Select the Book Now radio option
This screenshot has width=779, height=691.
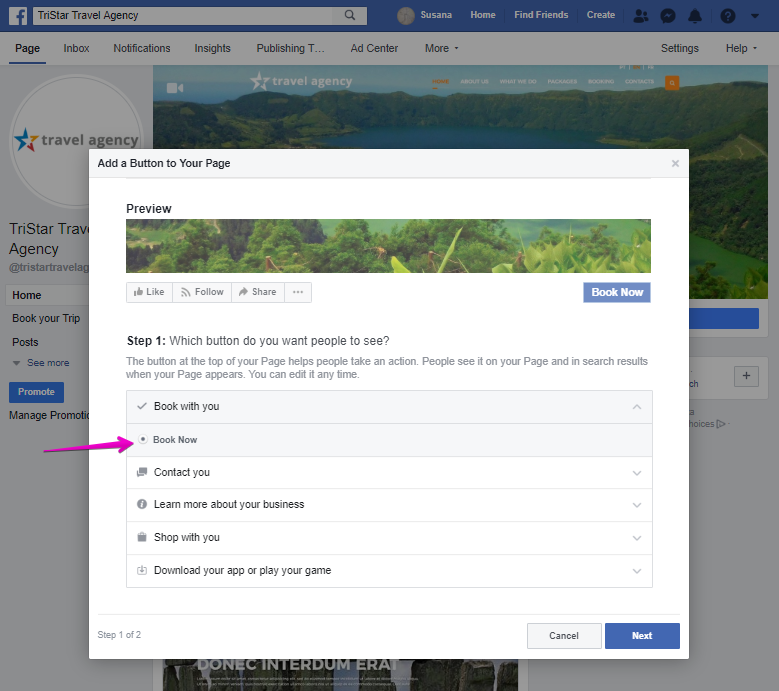coord(143,440)
